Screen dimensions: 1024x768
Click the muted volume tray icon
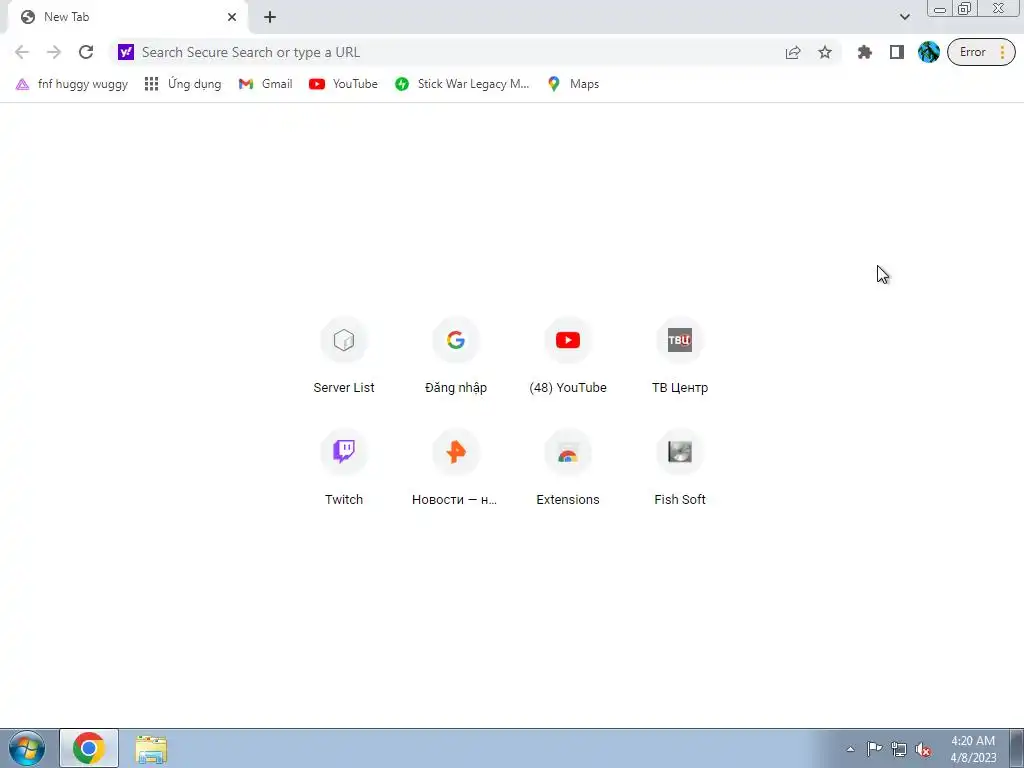(x=923, y=749)
